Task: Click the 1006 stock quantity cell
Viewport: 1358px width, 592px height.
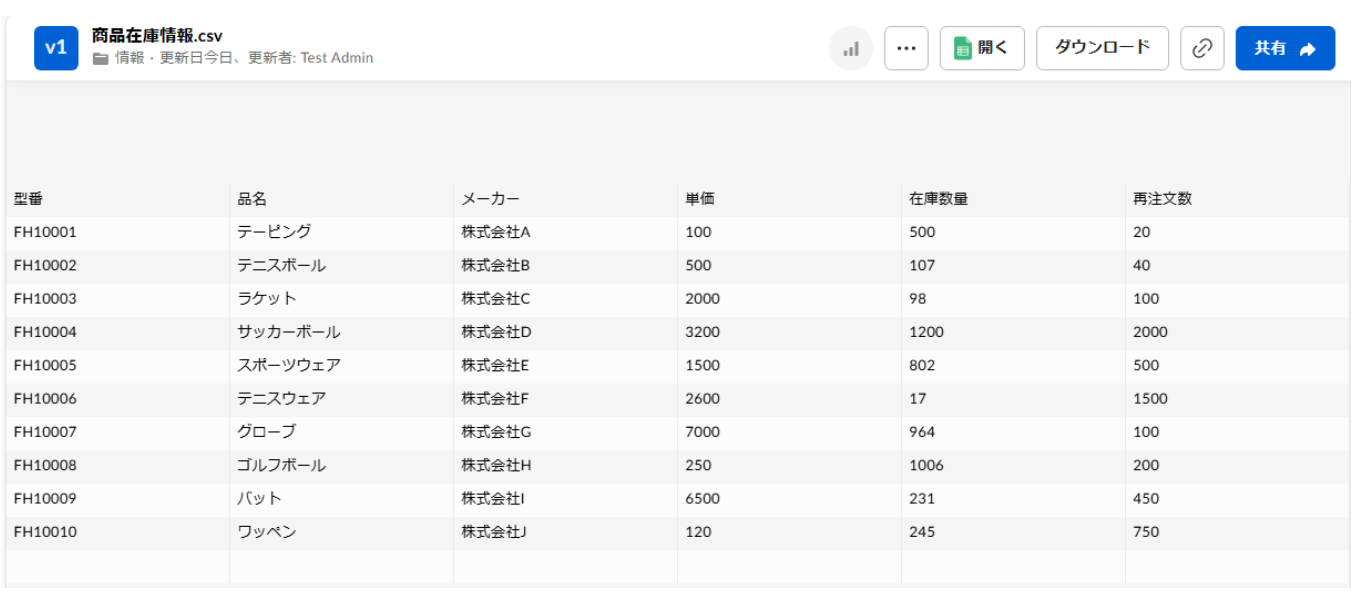Action: coord(926,465)
